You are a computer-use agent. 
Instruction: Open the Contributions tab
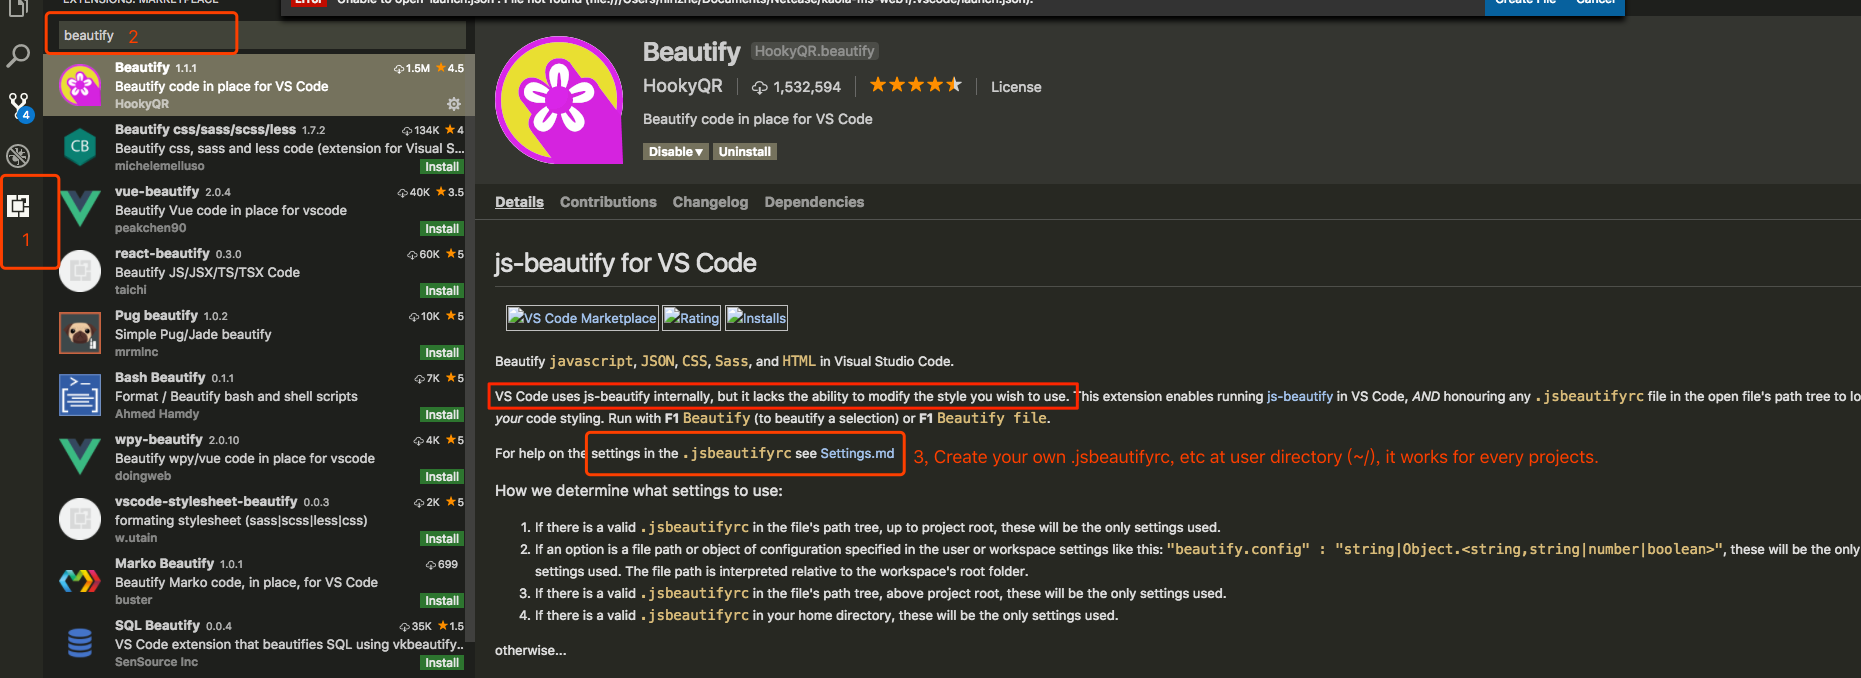608,202
